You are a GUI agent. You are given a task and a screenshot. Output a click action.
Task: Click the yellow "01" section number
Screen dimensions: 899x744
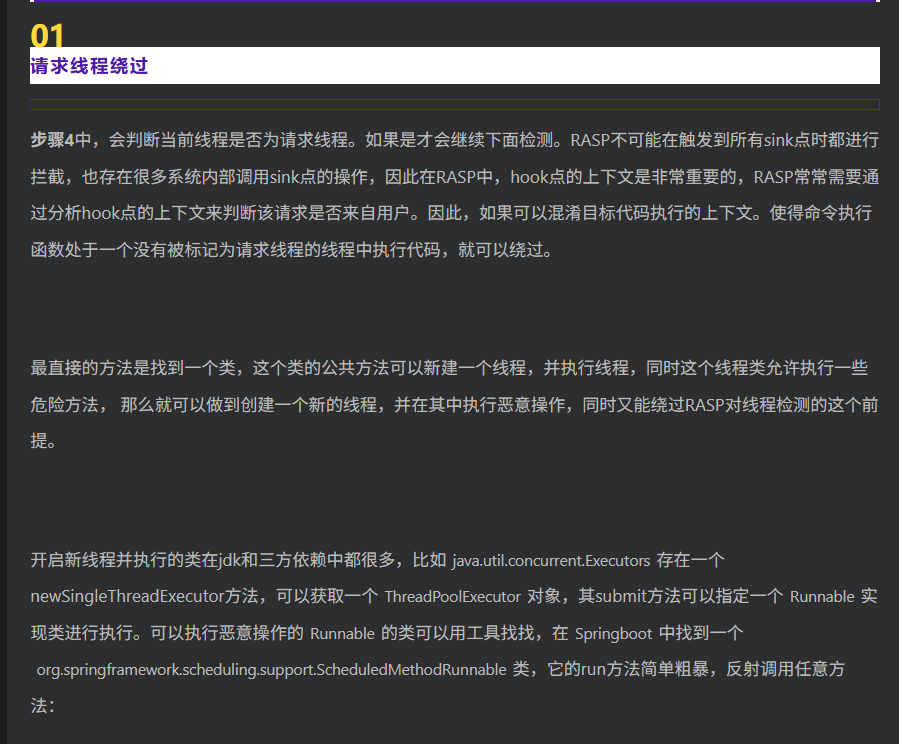tap(47, 35)
